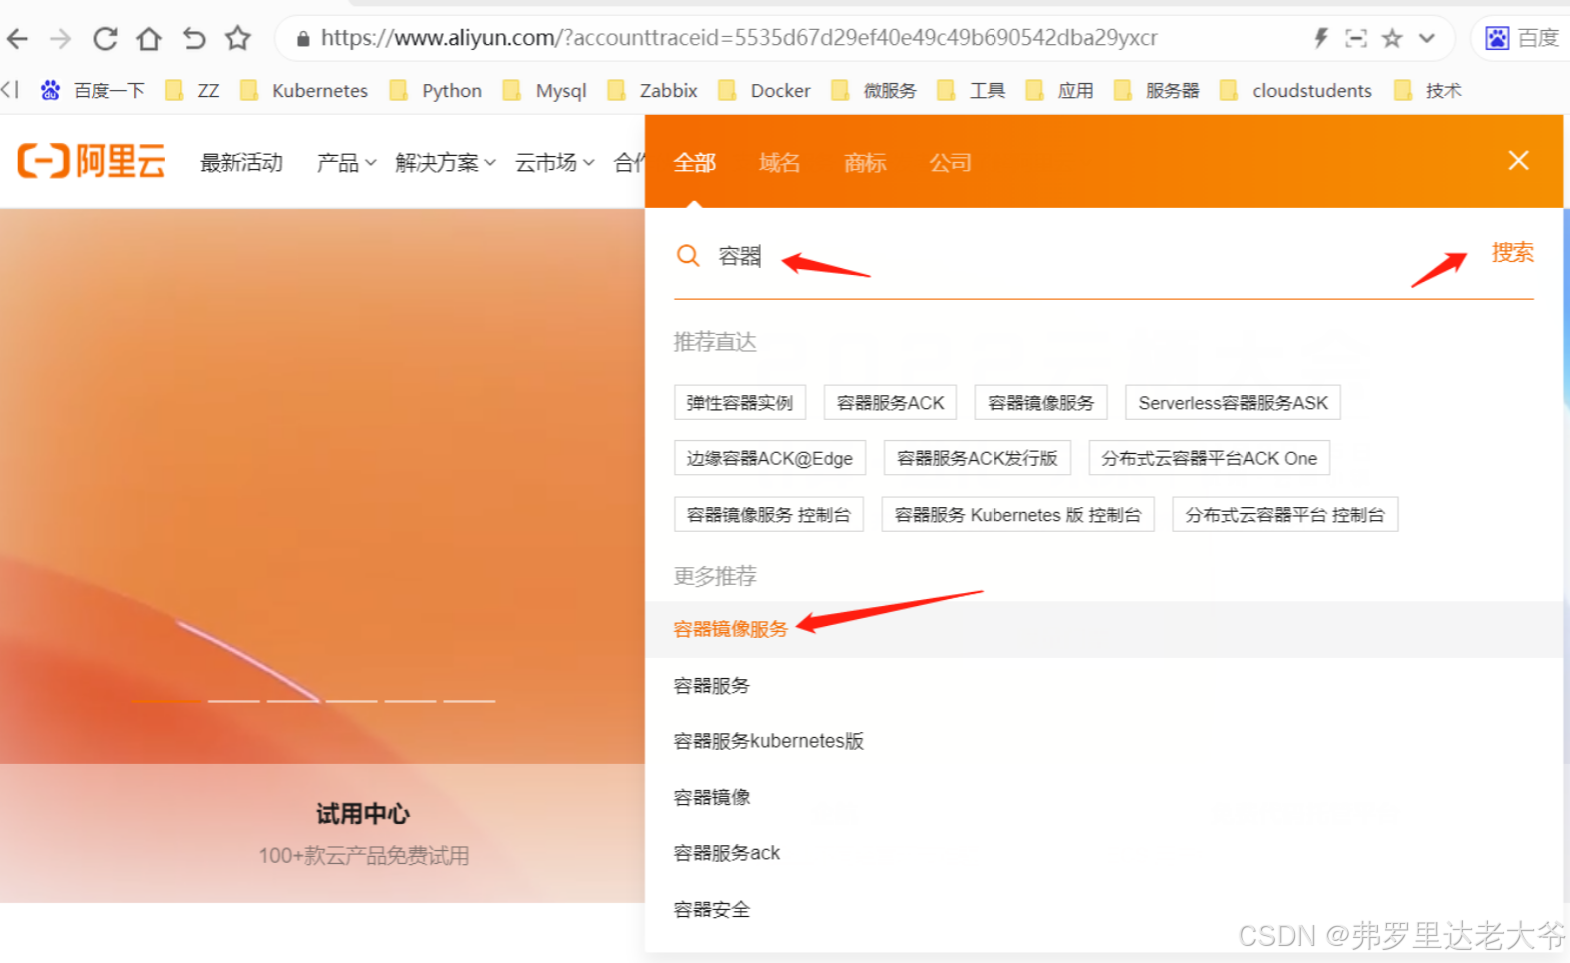
Task: Click the undo/restore closed tab icon
Action: coord(194,39)
